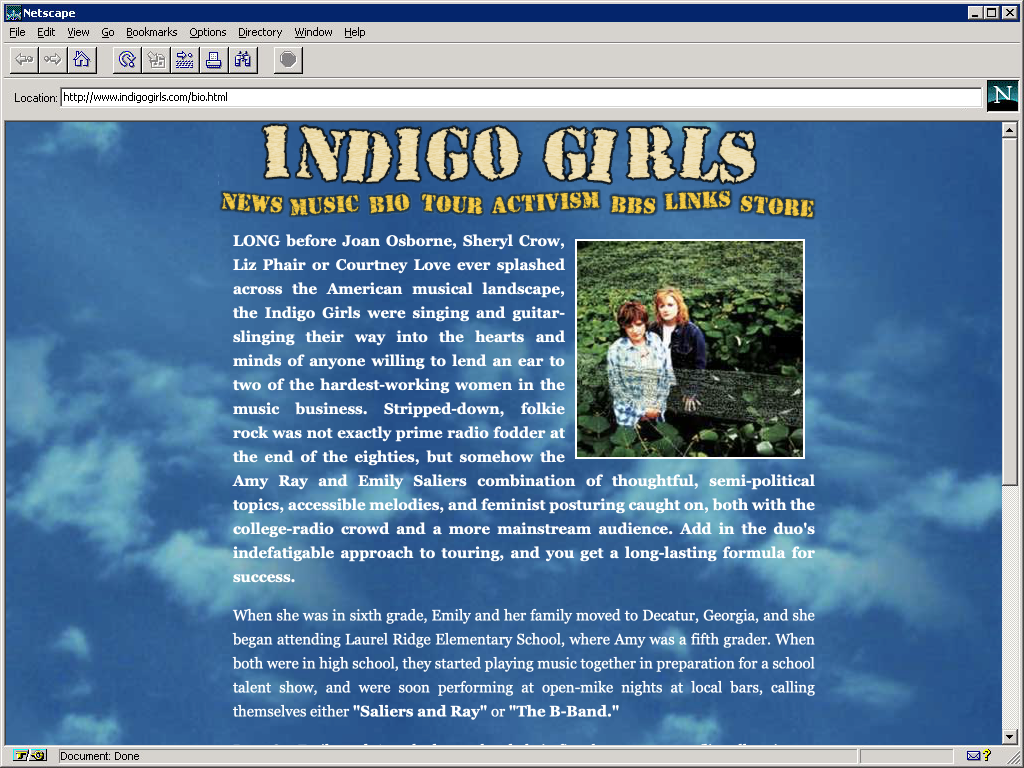Open the Bookmarks menu
Screen dimensions: 1024x768
click(151, 32)
